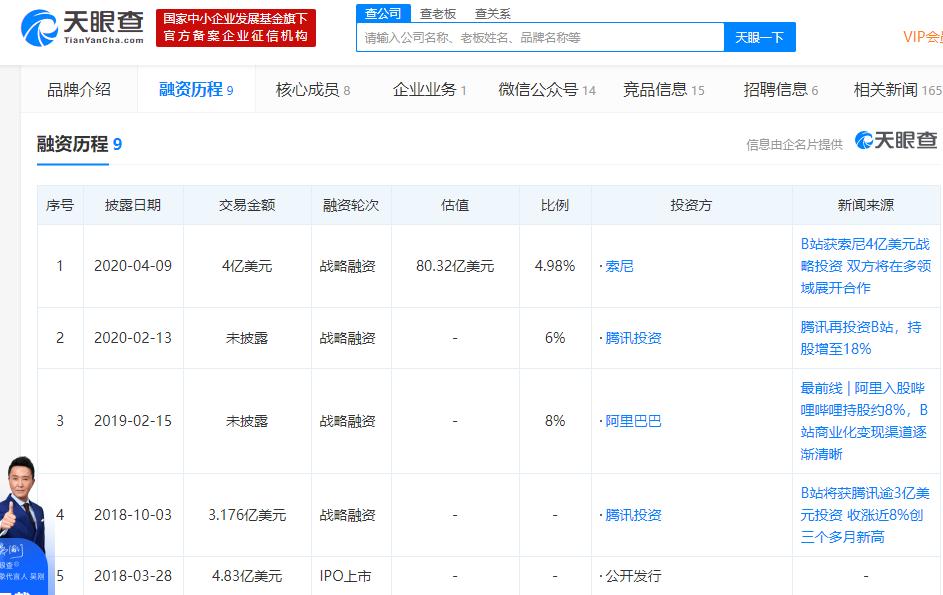
Task: Click the TianYanCha logo icon
Action: coord(40,27)
